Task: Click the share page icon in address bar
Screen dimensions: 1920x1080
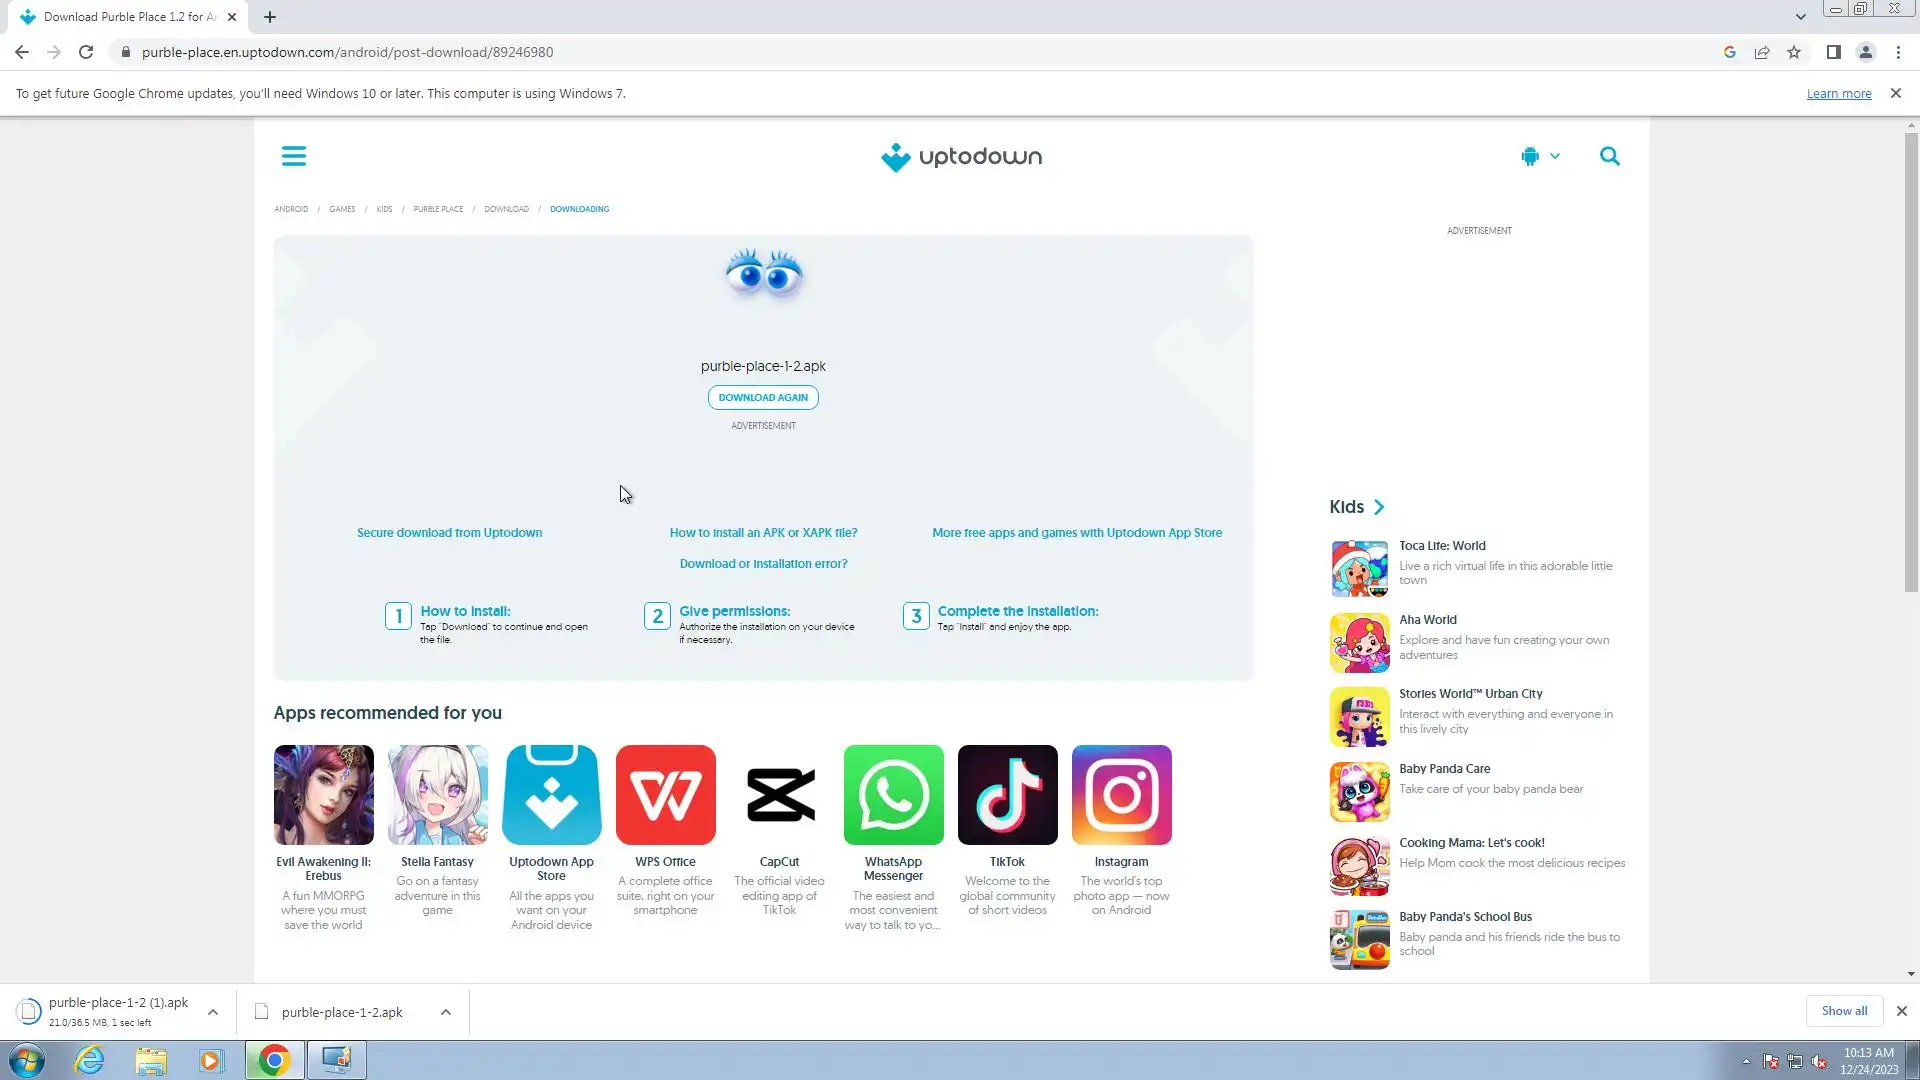Action: click(x=1761, y=52)
